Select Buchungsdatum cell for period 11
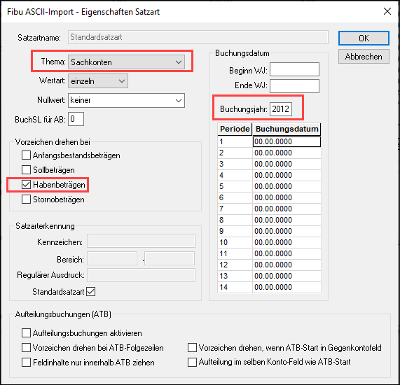Viewport: 400px width, 385px height. click(287, 254)
